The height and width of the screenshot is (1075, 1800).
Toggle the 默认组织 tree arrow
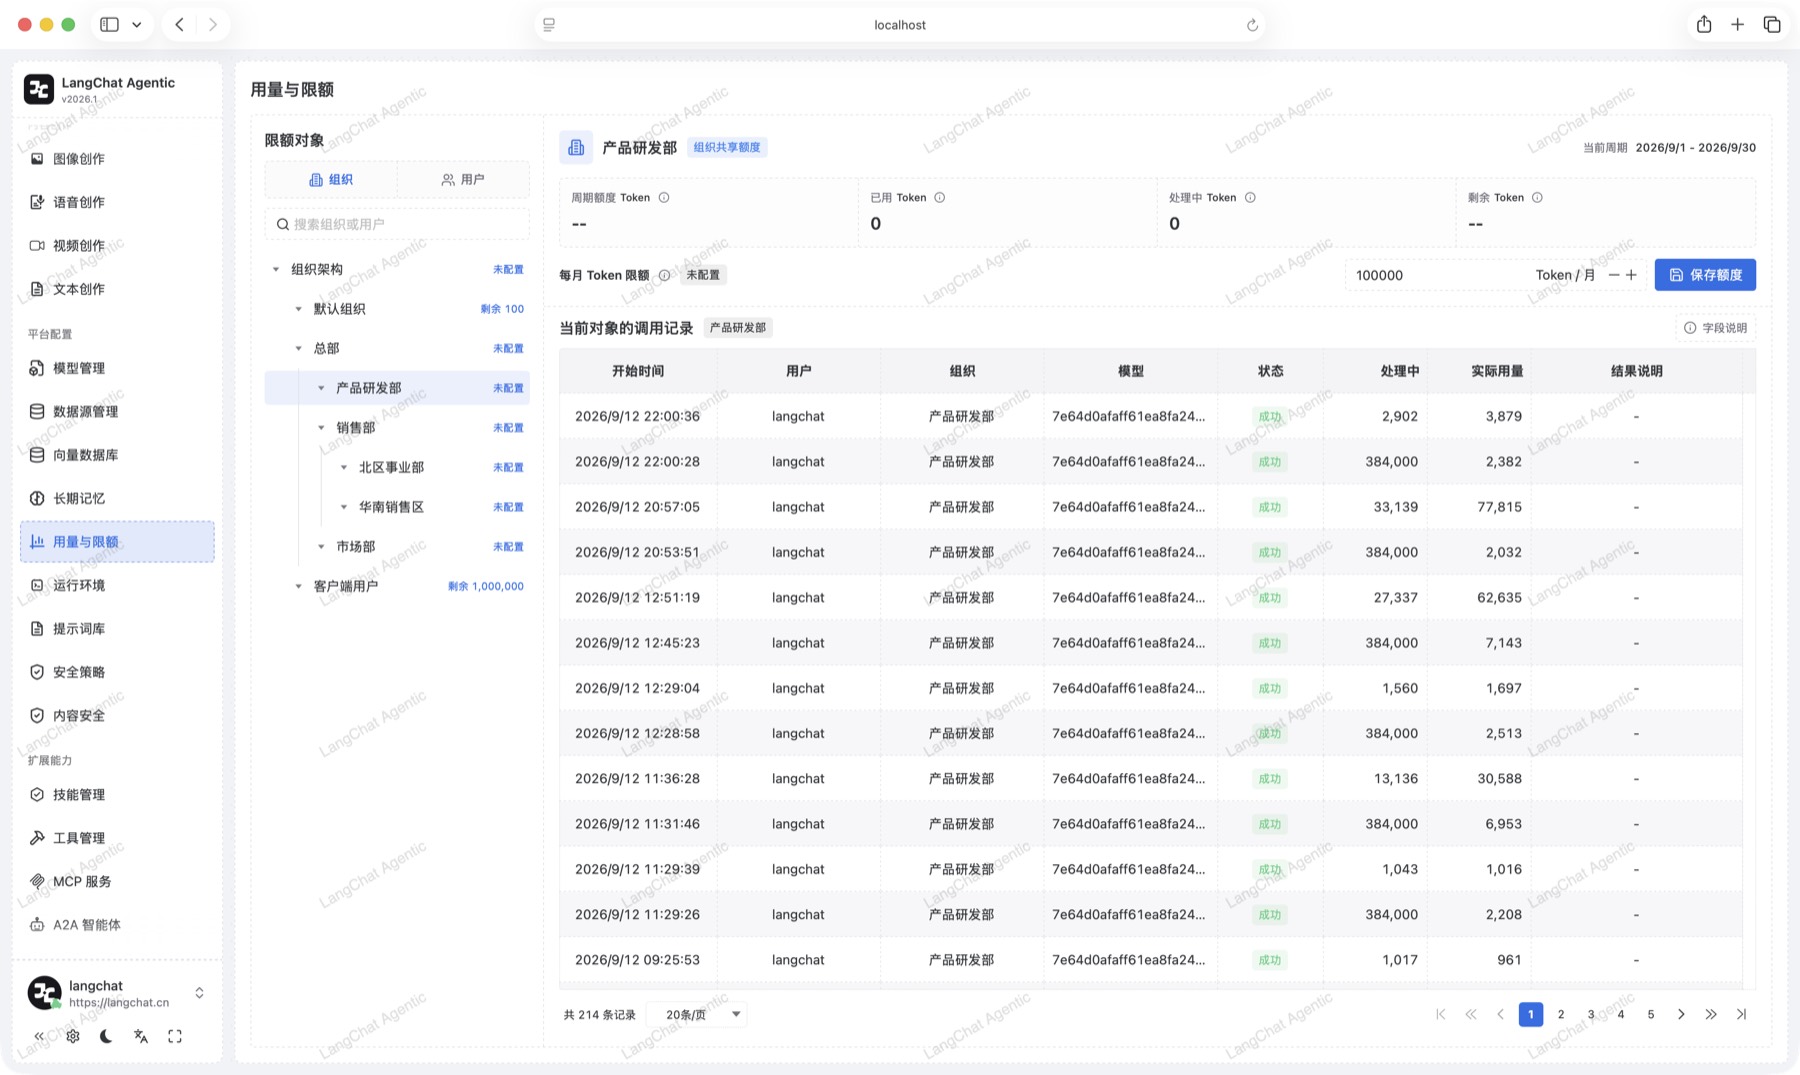click(298, 309)
